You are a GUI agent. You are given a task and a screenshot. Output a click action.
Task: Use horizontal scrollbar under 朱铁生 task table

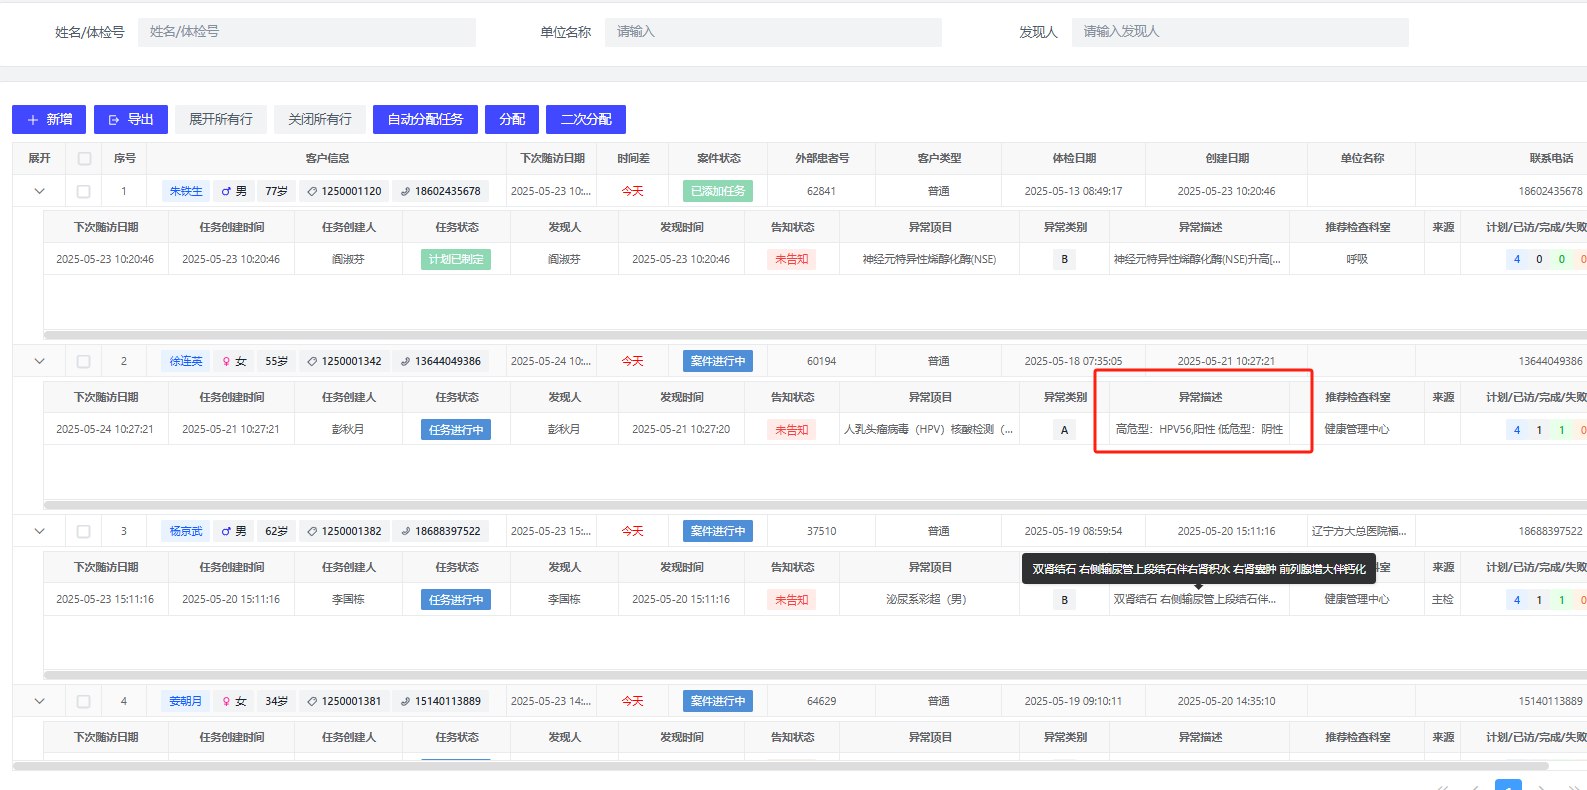[x=815, y=335]
